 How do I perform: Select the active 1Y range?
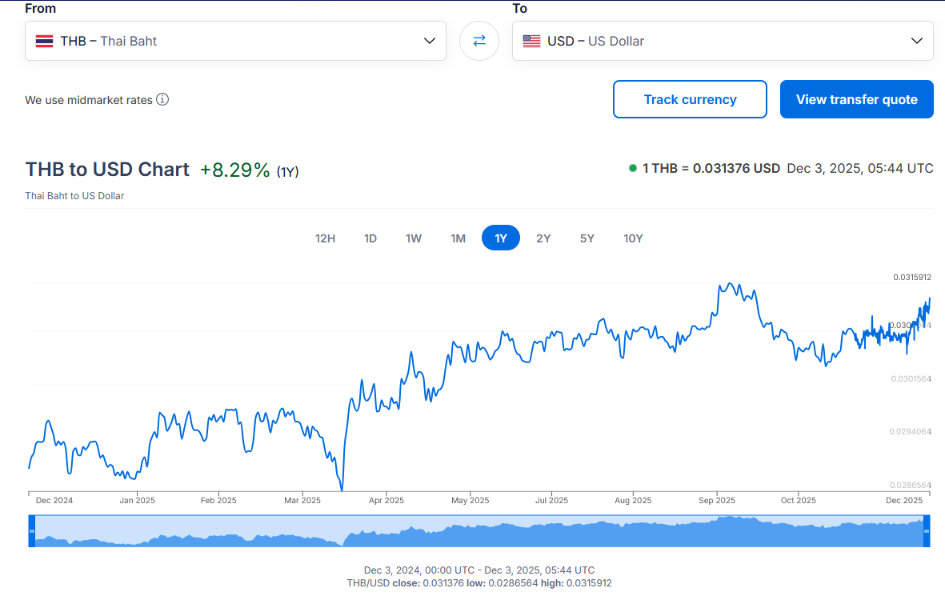pyautogui.click(x=501, y=238)
